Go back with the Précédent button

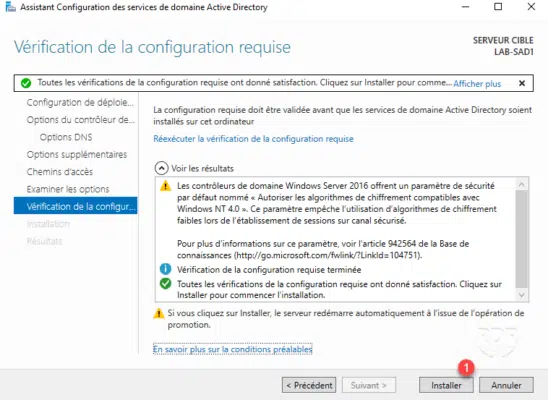309,385
